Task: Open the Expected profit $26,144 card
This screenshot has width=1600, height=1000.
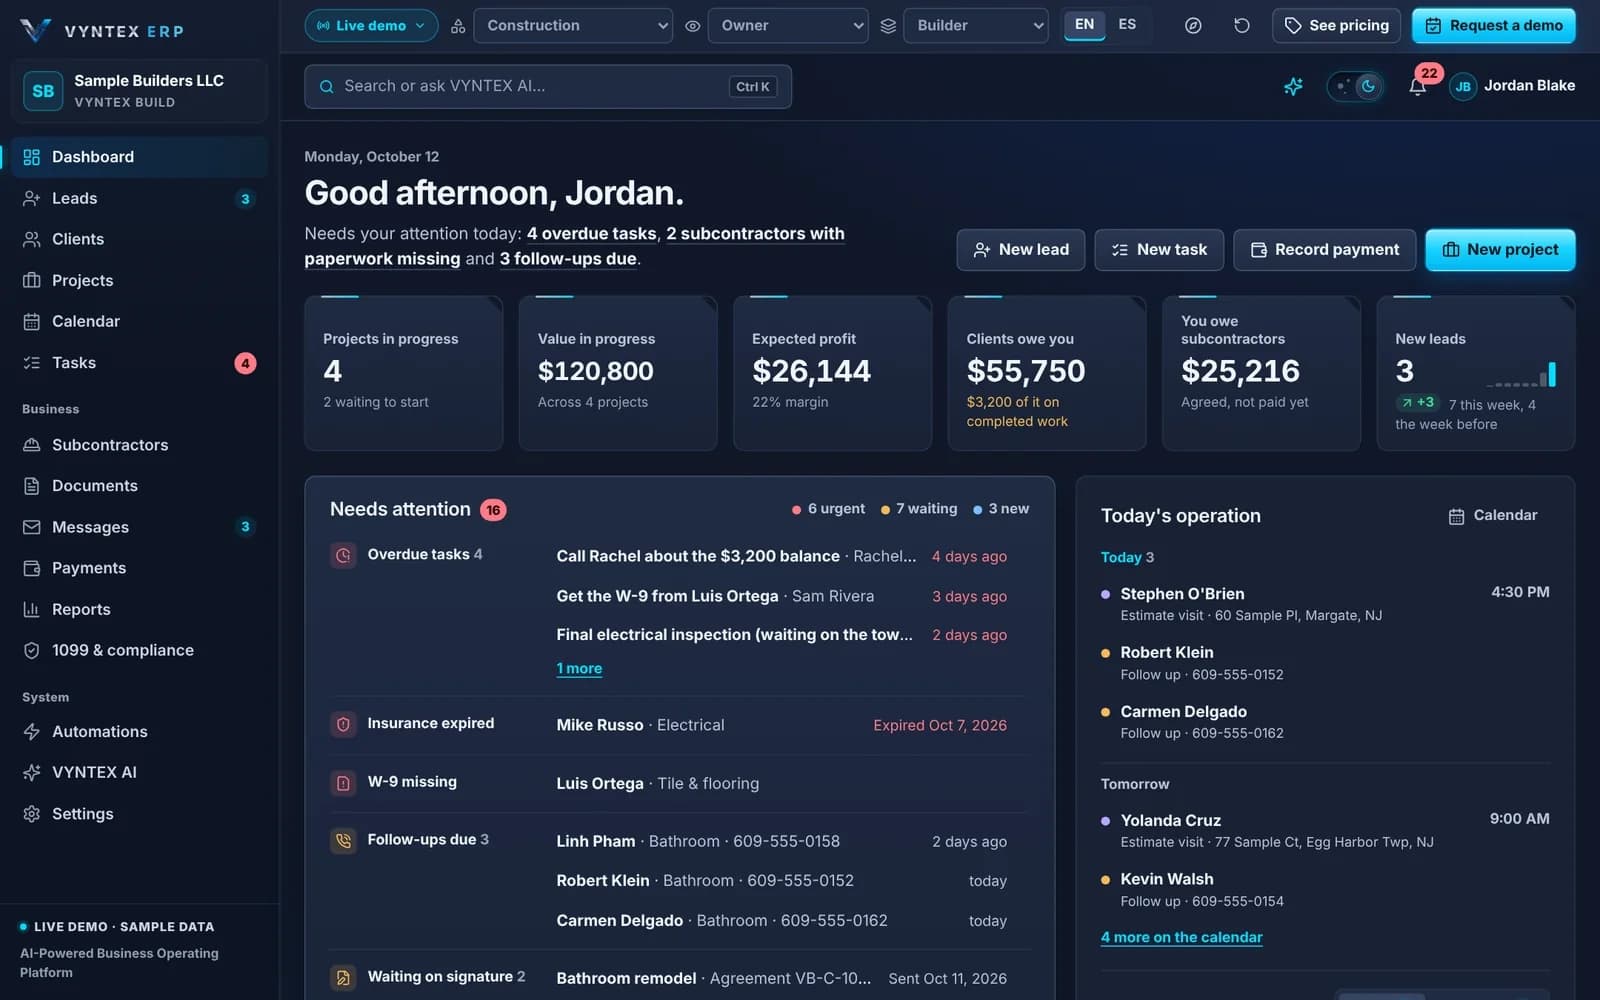Action: [832, 373]
